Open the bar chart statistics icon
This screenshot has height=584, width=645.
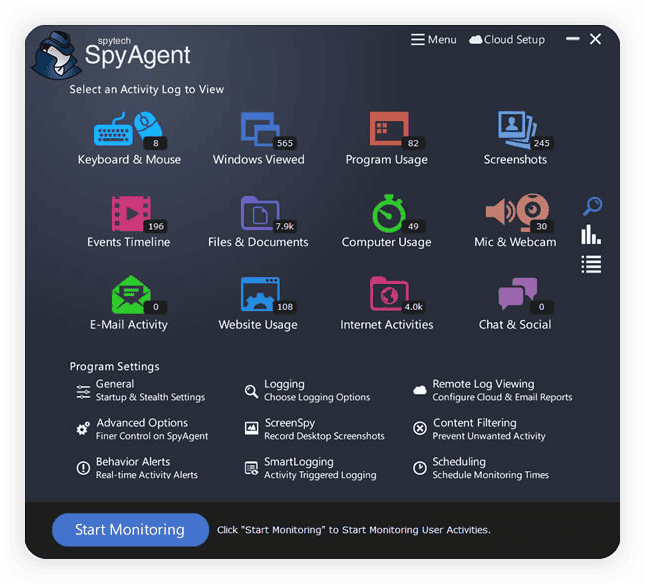tap(591, 234)
